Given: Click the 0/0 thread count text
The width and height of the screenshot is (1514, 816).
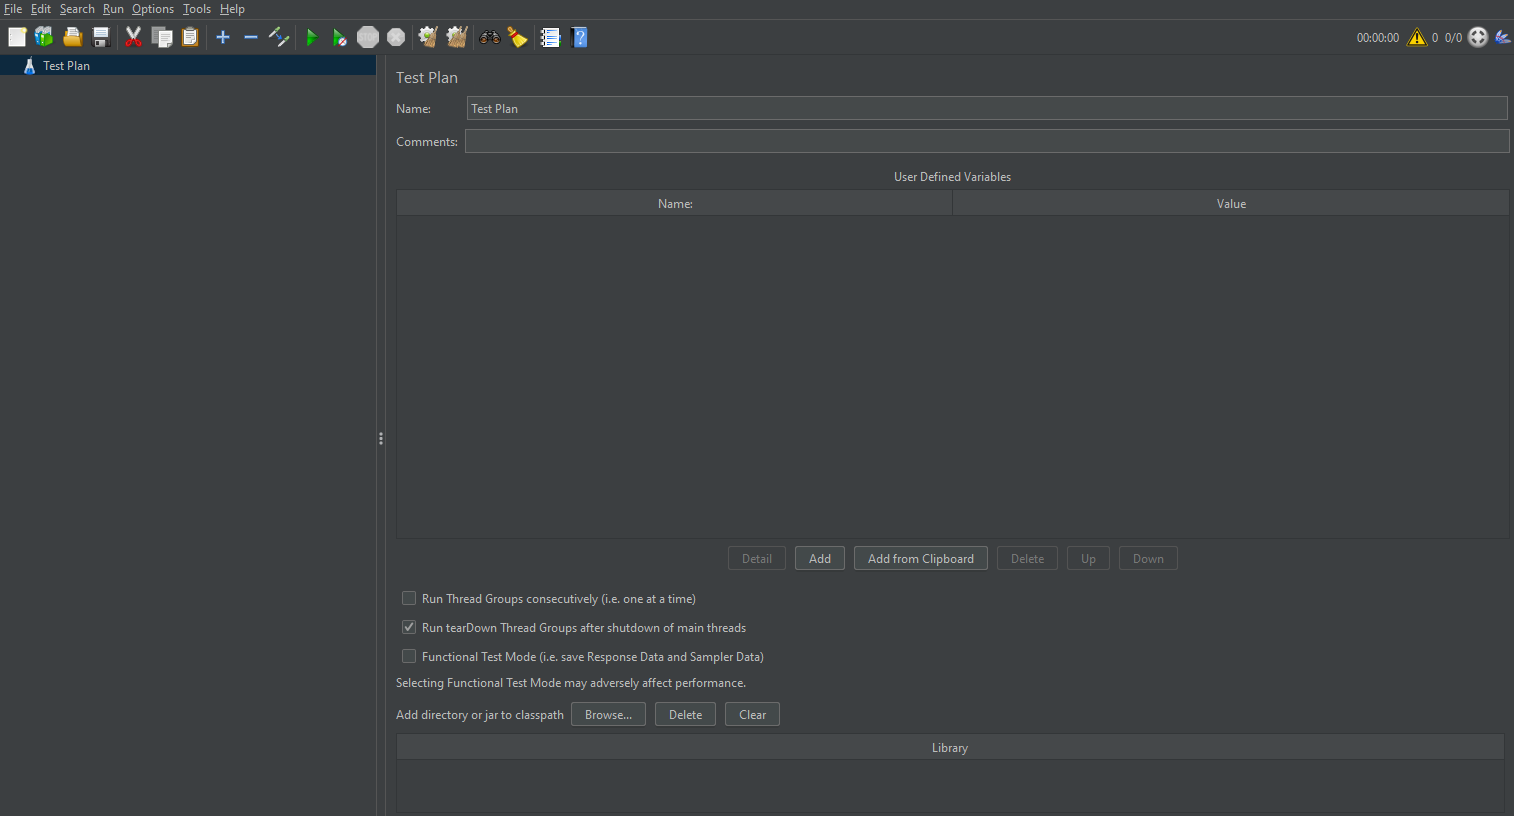Looking at the screenshot, I should point(1453,38).
